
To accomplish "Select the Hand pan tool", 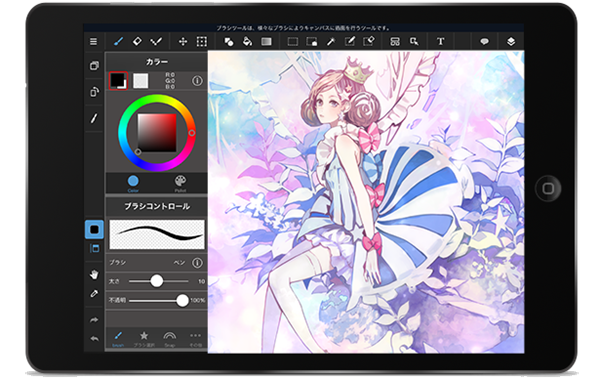I will [94, 274].
